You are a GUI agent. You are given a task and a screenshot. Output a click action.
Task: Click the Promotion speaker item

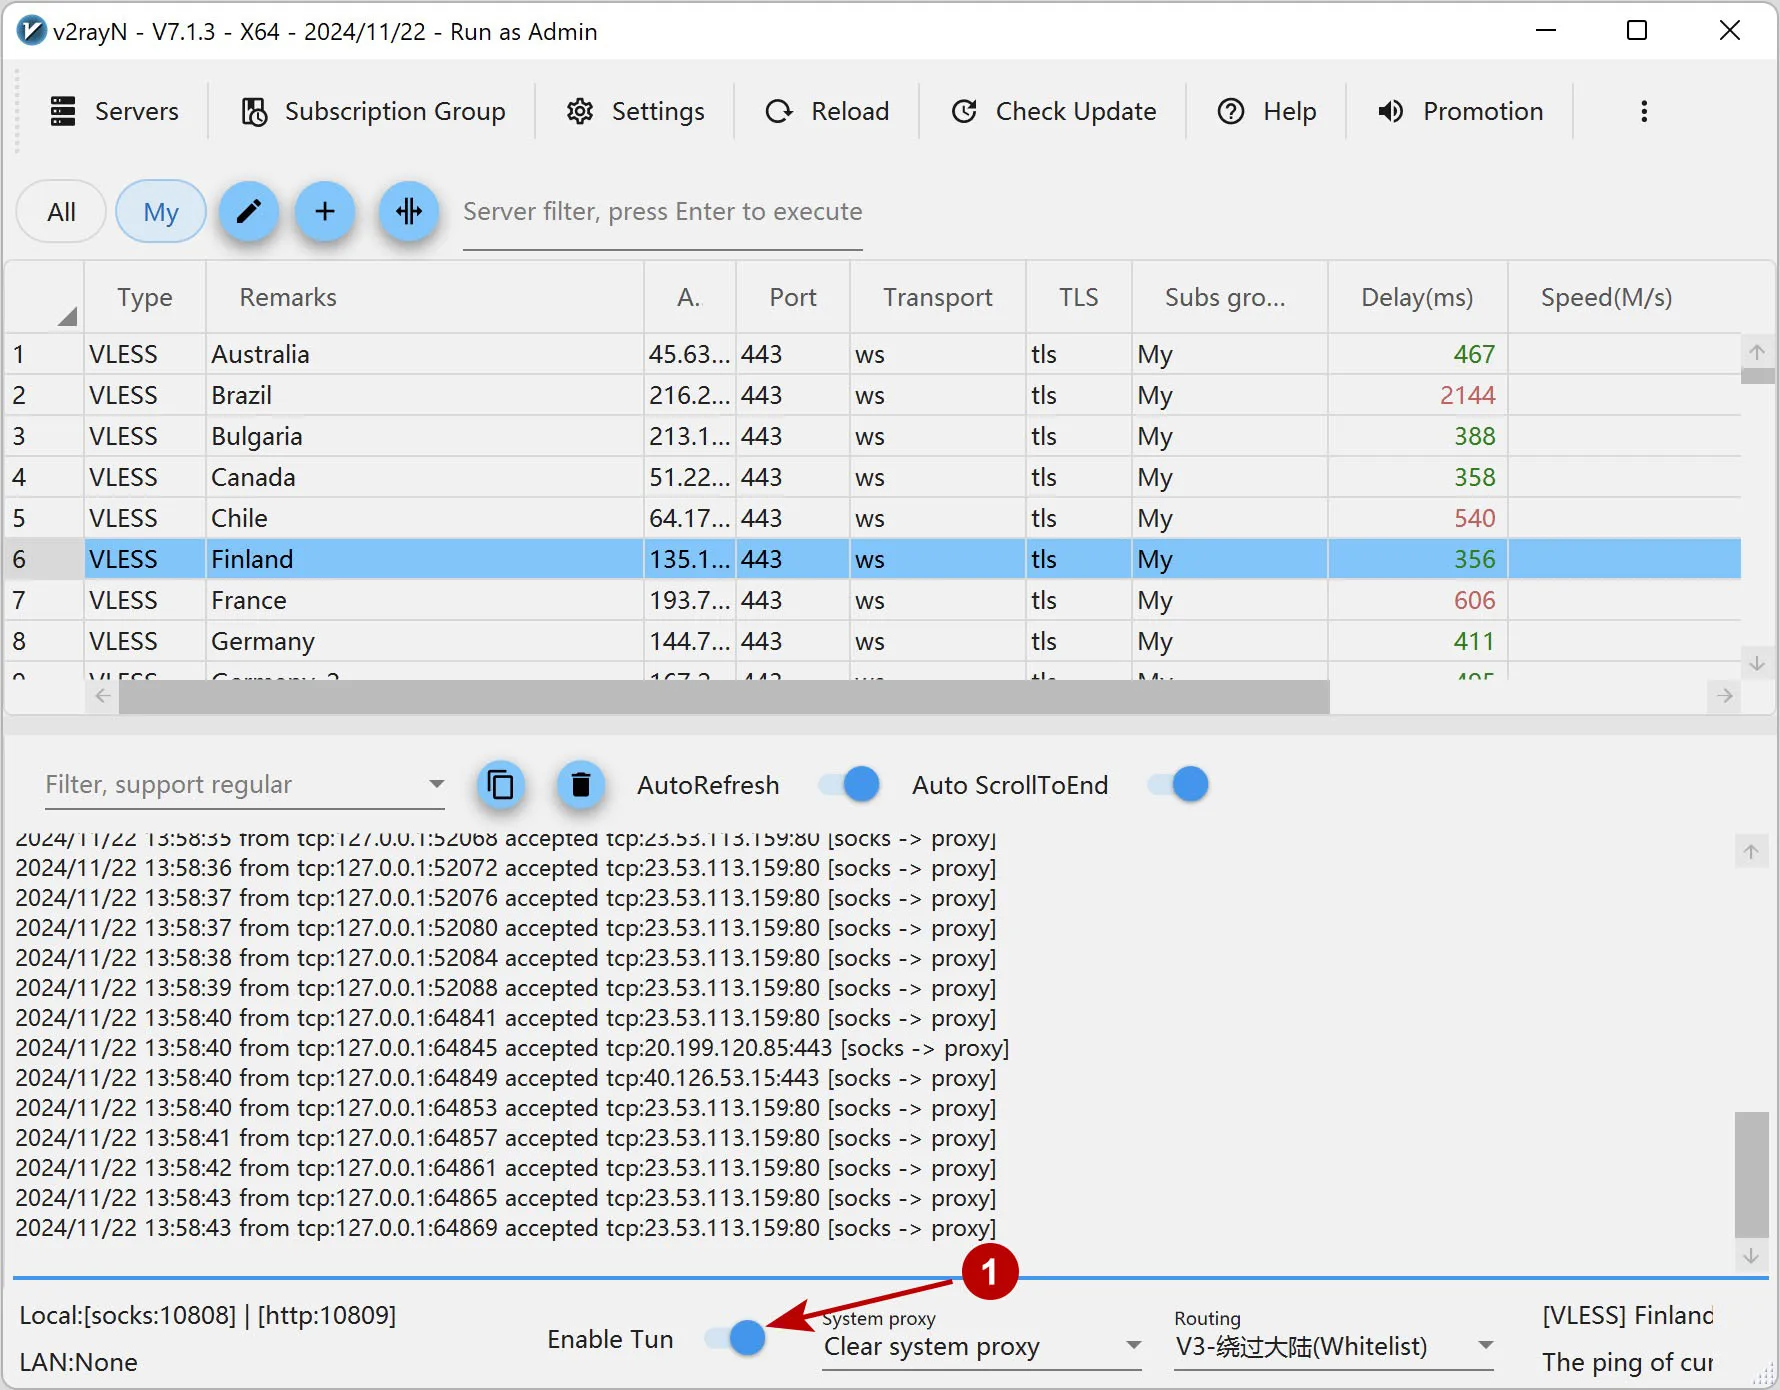(1460, 111)
